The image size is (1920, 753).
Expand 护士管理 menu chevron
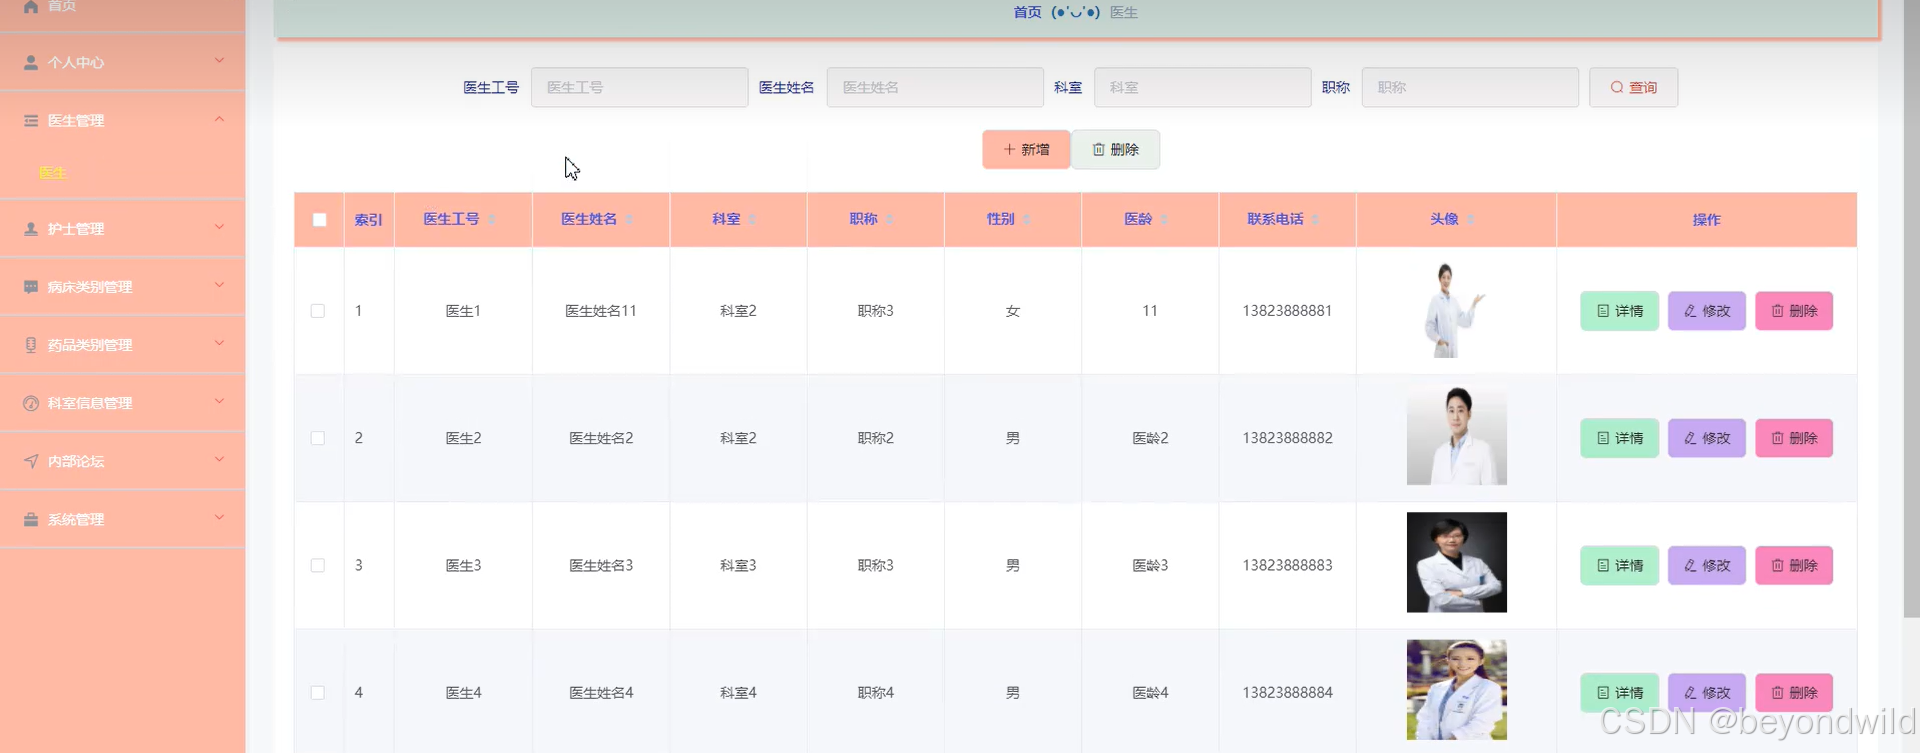(219, 227)
